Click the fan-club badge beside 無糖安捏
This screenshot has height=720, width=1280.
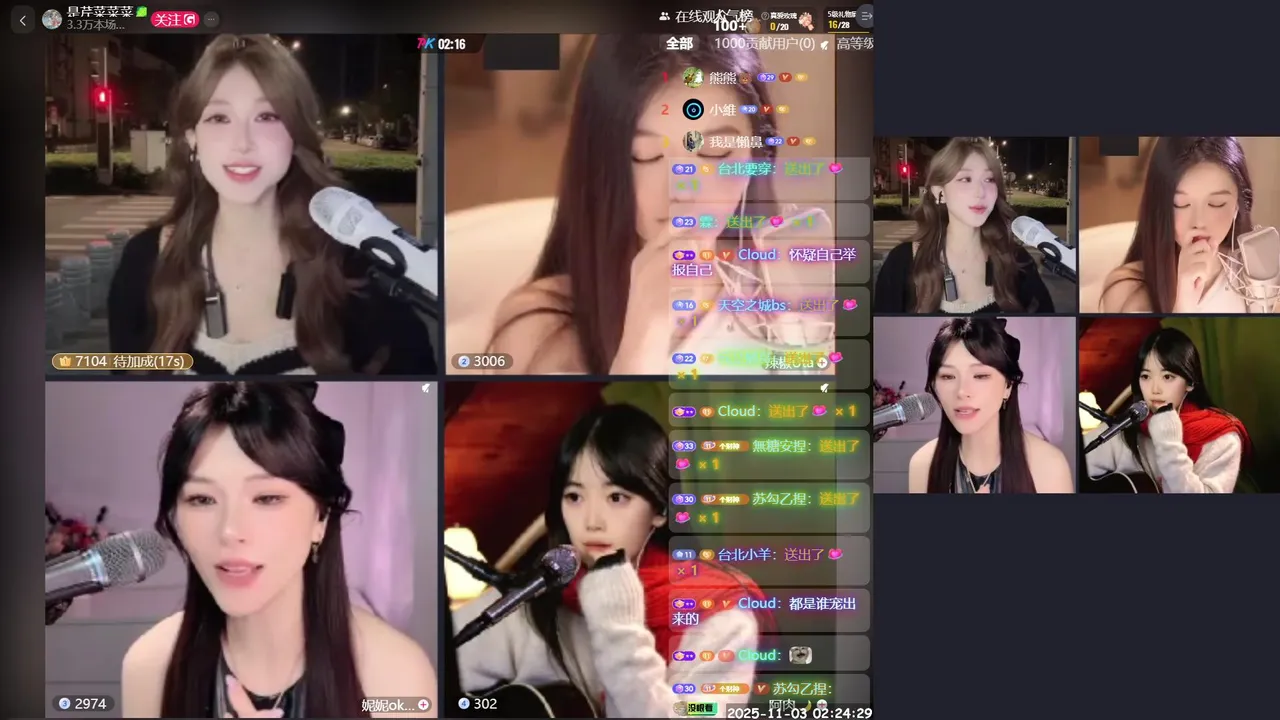pos(725,446)
